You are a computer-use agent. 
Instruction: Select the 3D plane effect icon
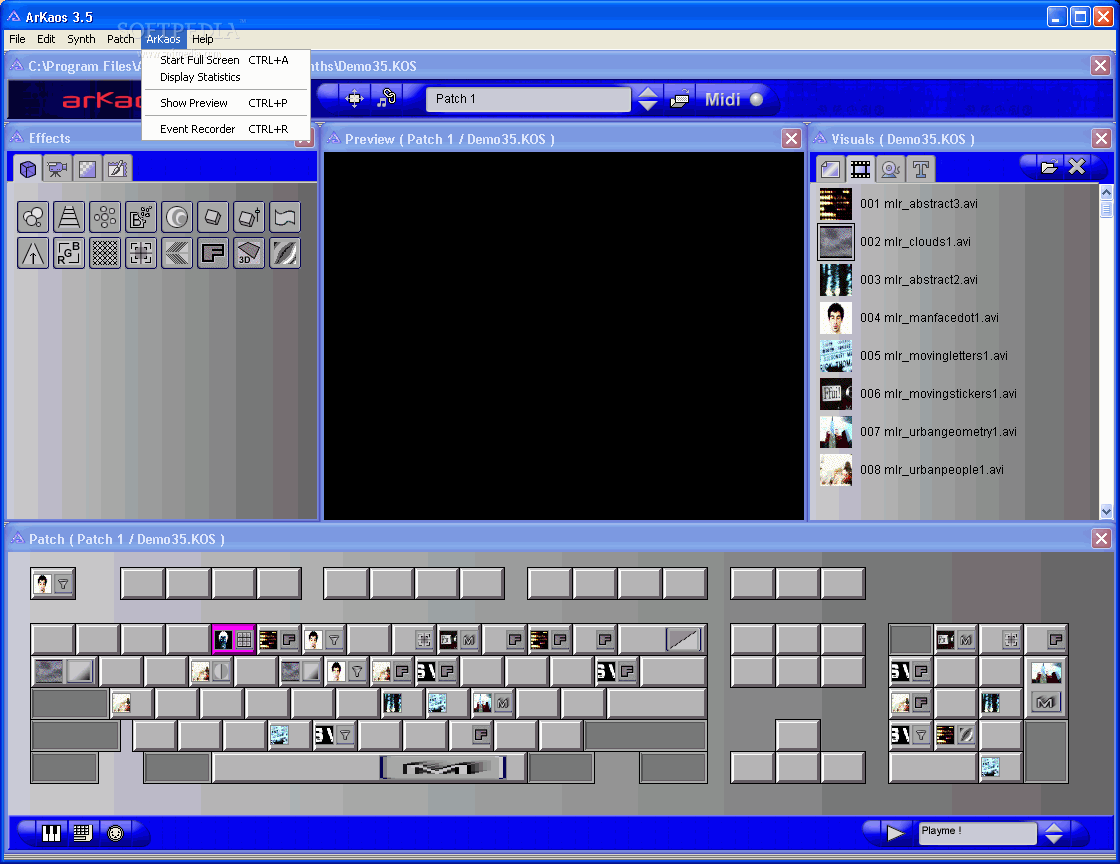tap(249, 253)
